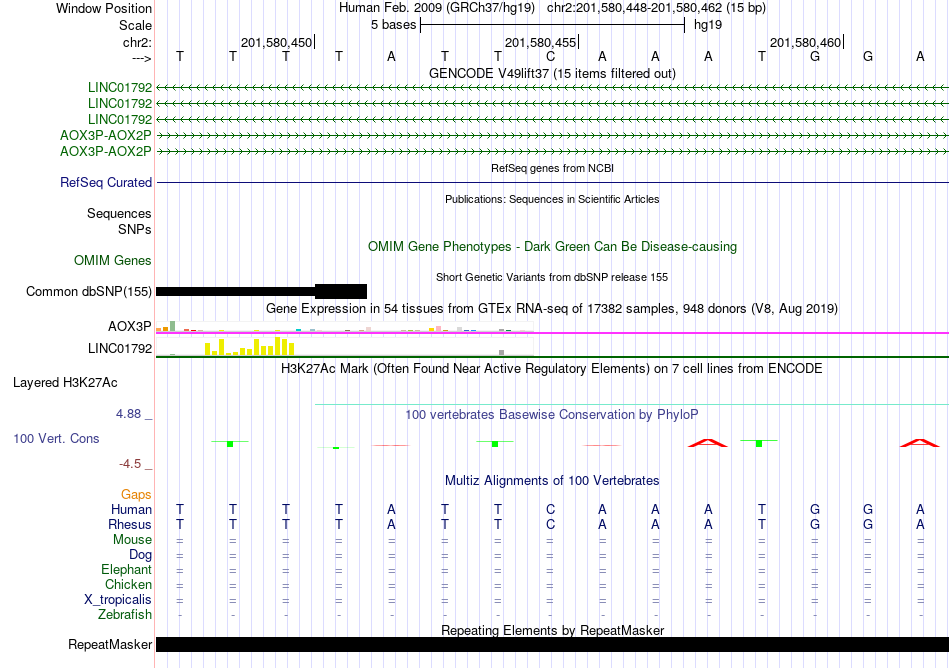950x668 pixels.
Task: Click the ---> sequence direction label
Action: pos(141,58)
